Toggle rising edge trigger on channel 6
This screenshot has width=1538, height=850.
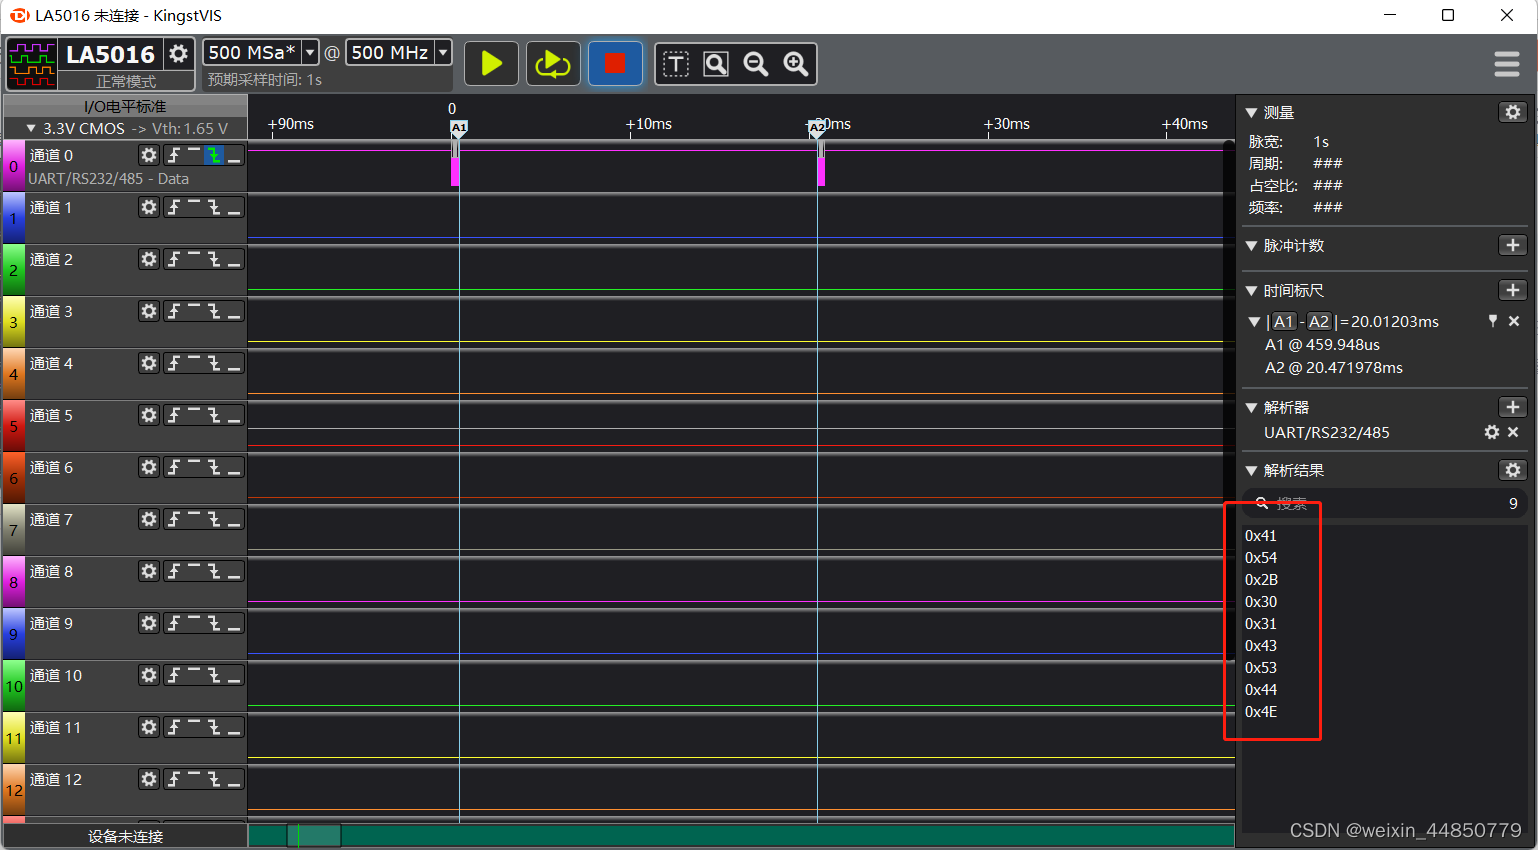pos(174,467)
